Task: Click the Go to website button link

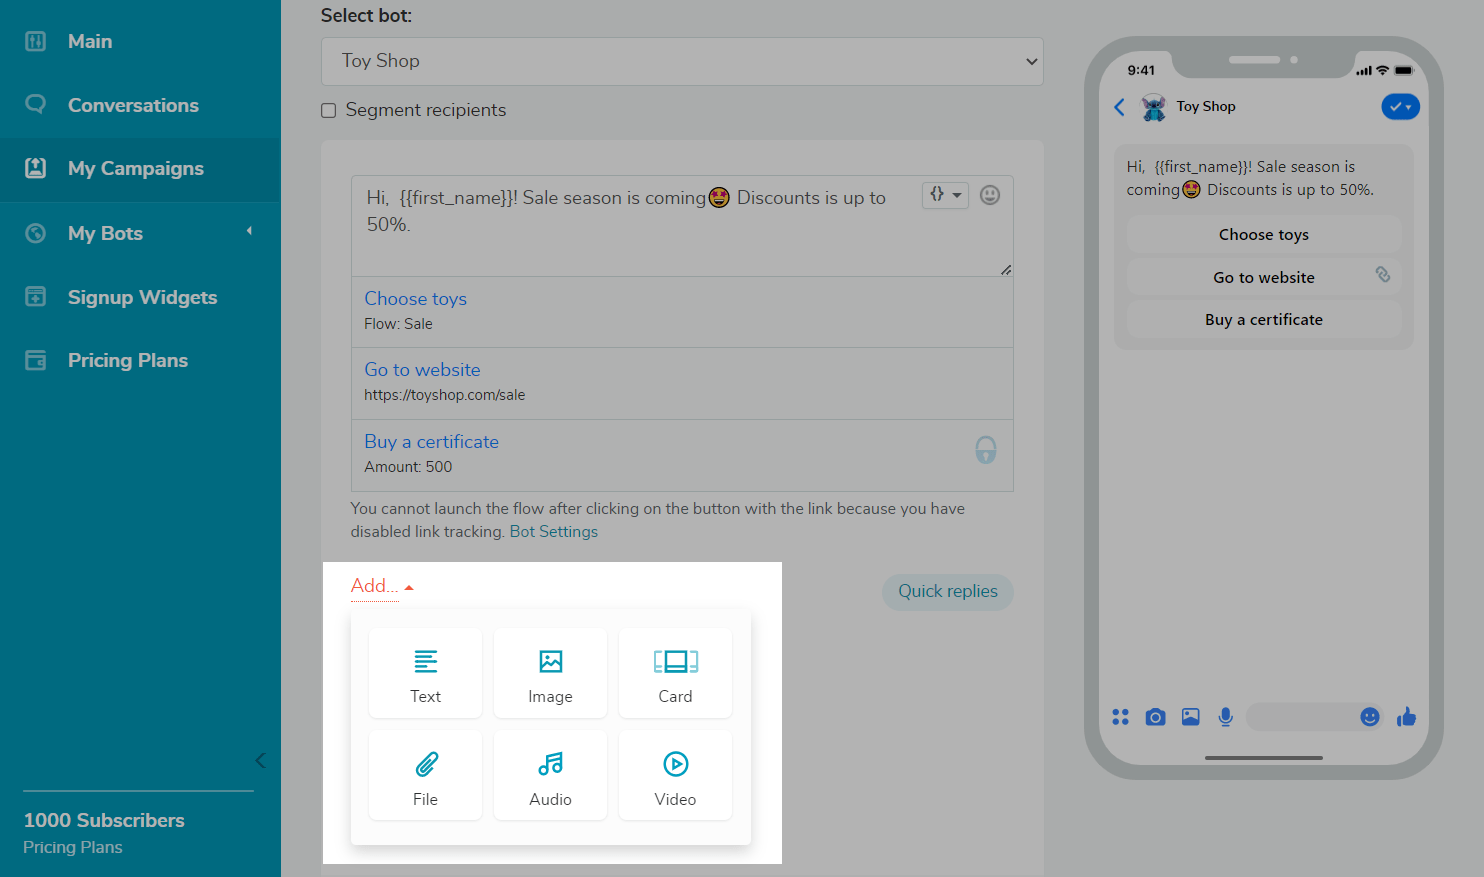Action: click(422, 370)
